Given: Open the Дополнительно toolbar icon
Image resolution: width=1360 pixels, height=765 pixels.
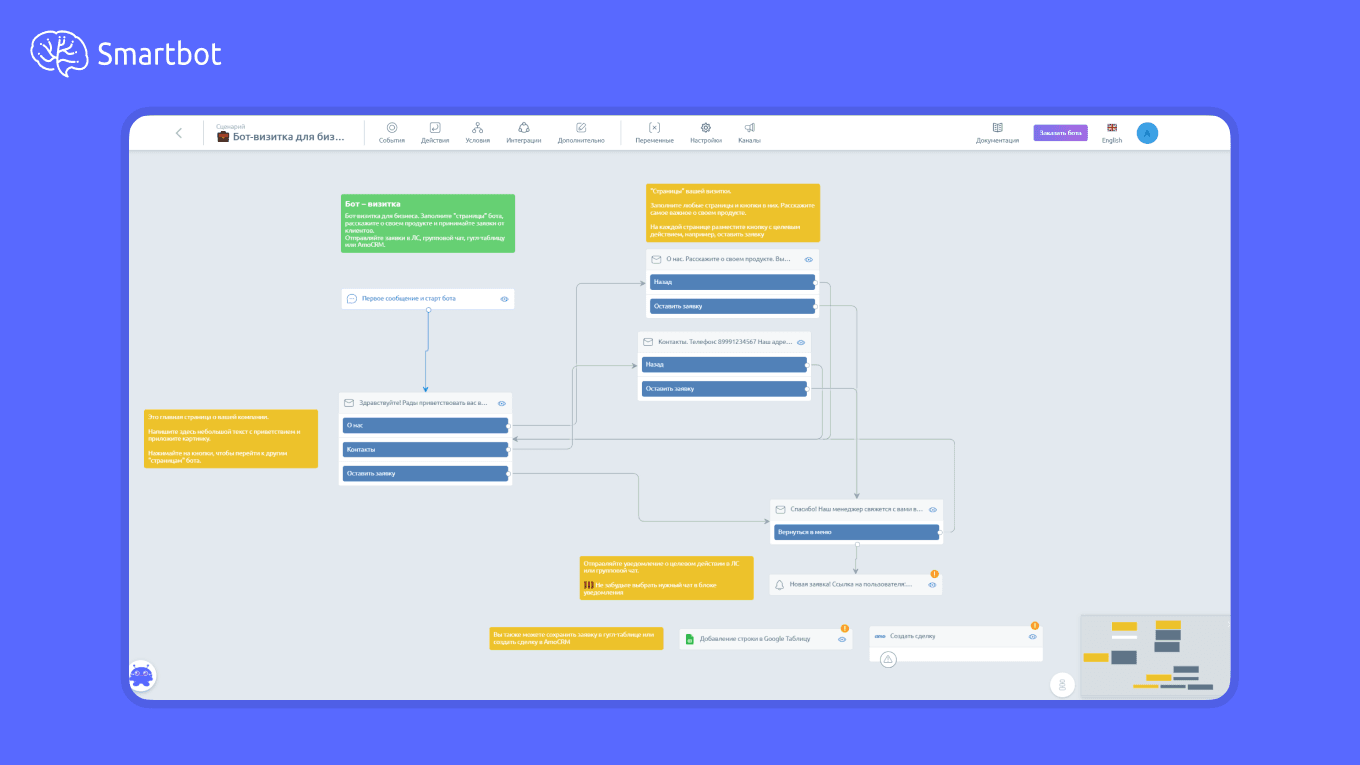Looking at the screenshot, I should coord(581,128).
